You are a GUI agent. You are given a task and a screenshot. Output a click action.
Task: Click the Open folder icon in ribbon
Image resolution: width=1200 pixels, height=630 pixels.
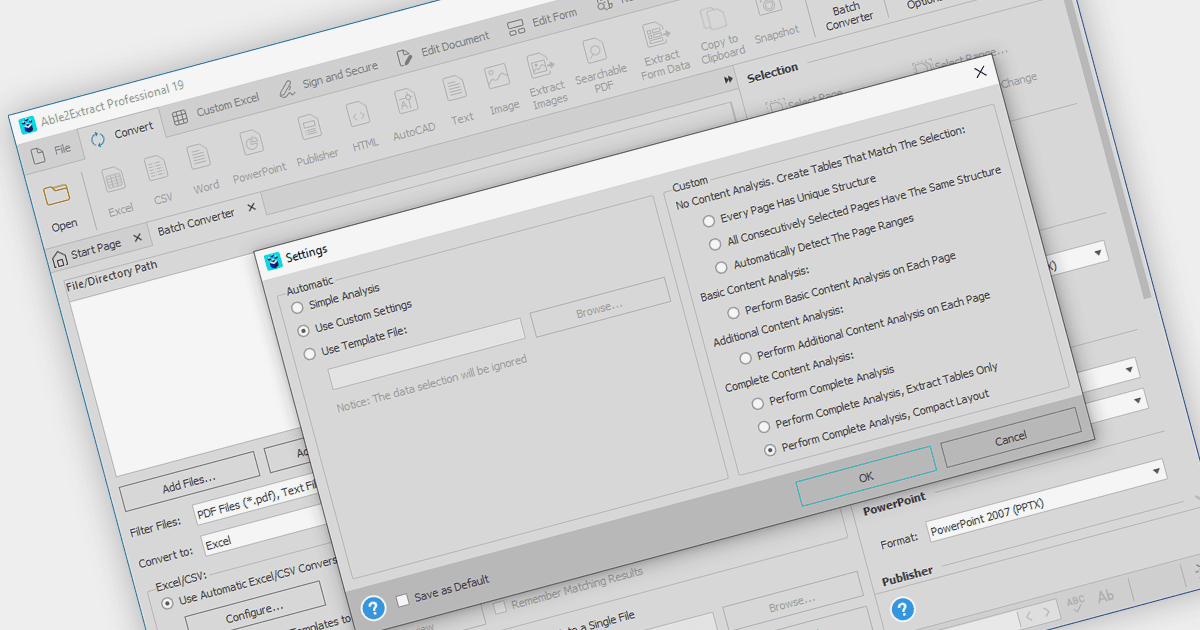point(58,195)
